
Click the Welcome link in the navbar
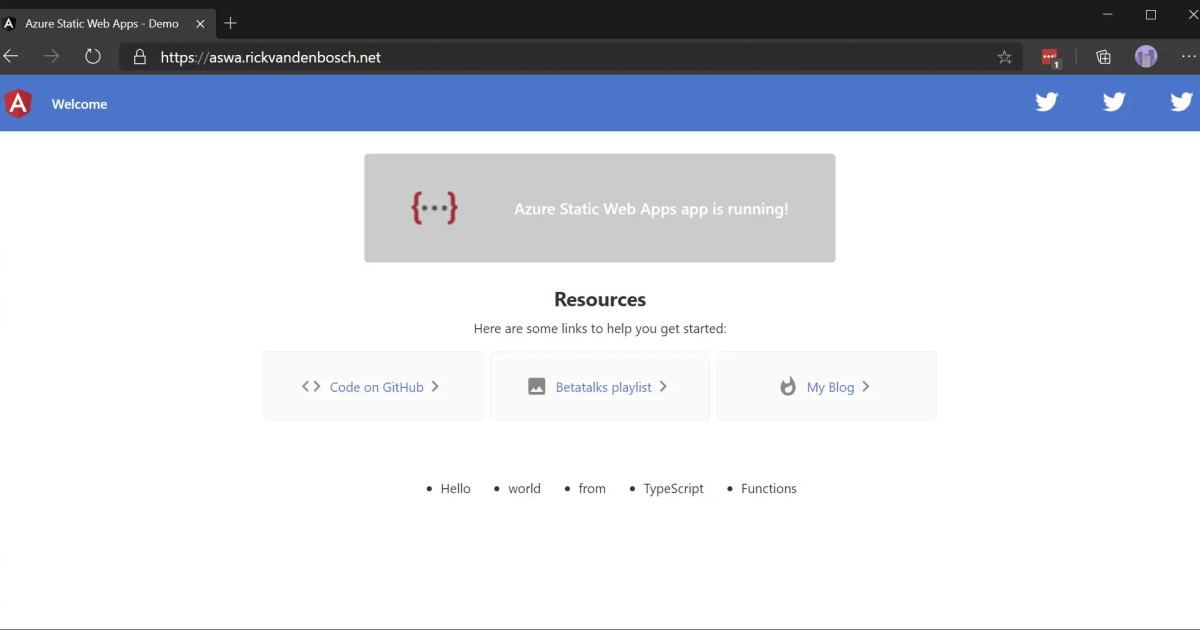tap(79, 103)
